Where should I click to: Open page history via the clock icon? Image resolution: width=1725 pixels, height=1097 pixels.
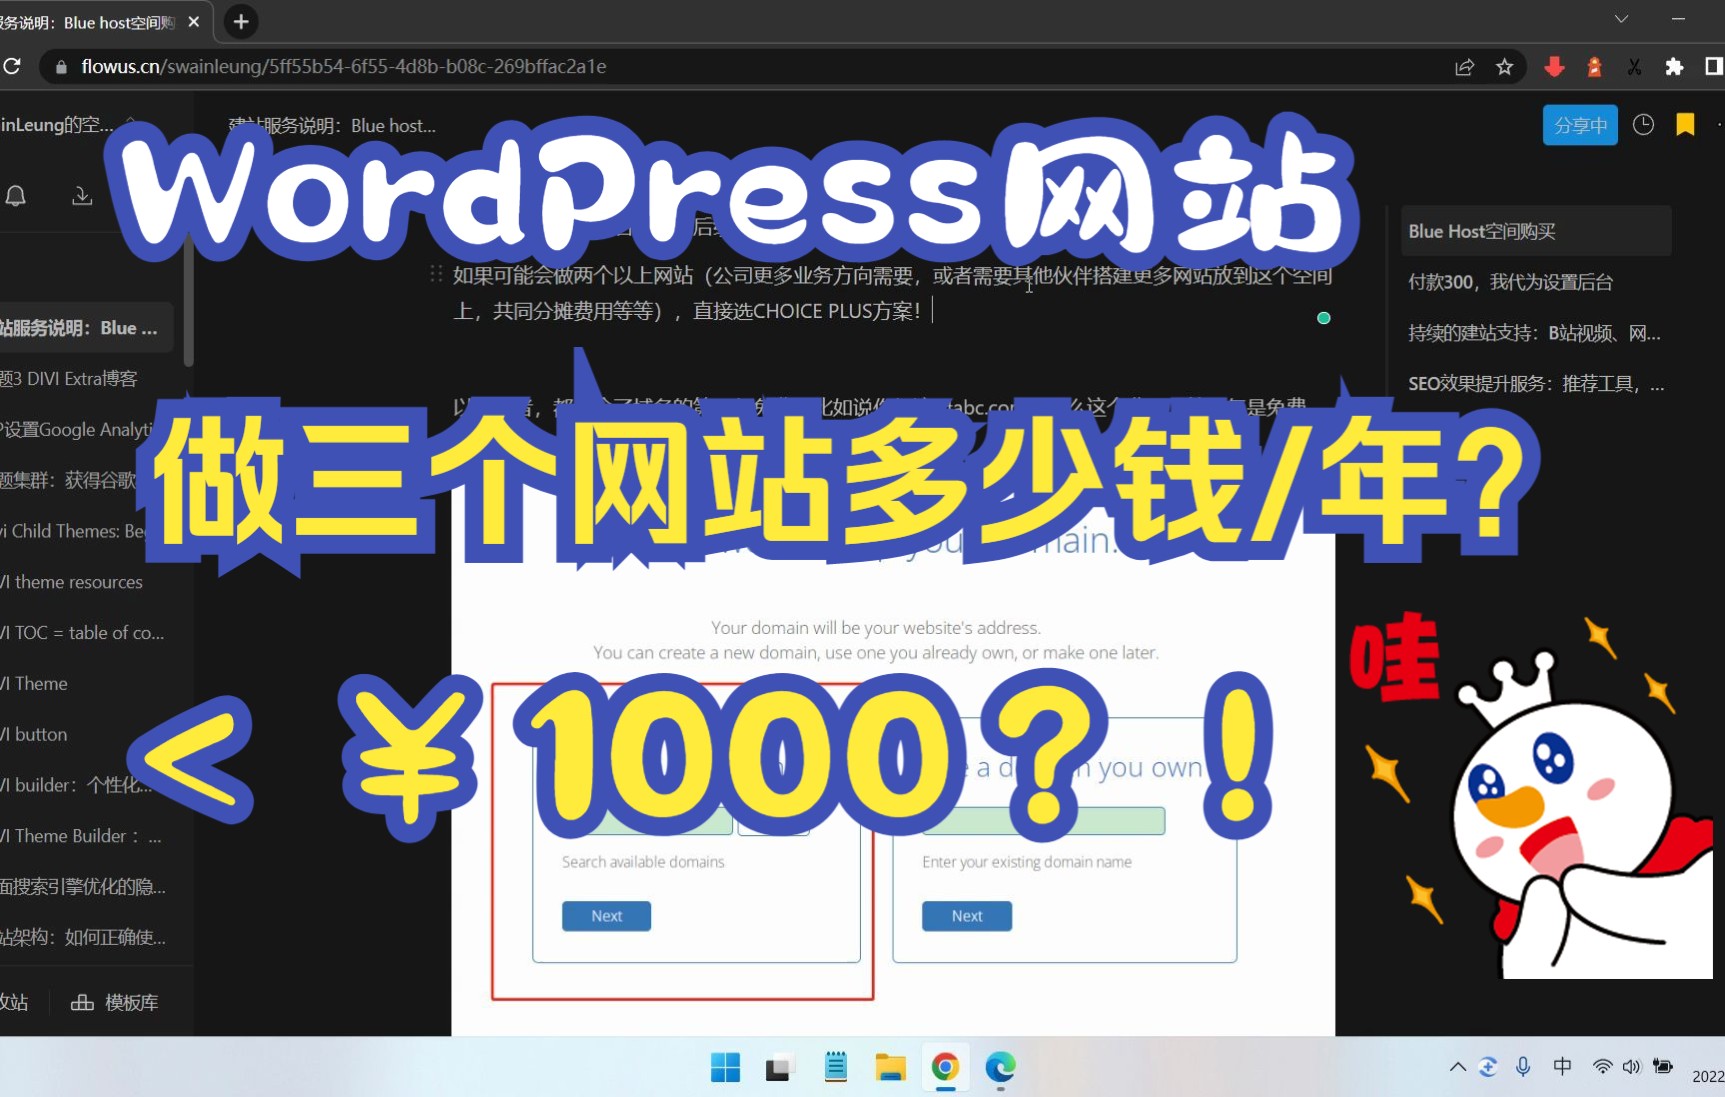click(1643, 125)
